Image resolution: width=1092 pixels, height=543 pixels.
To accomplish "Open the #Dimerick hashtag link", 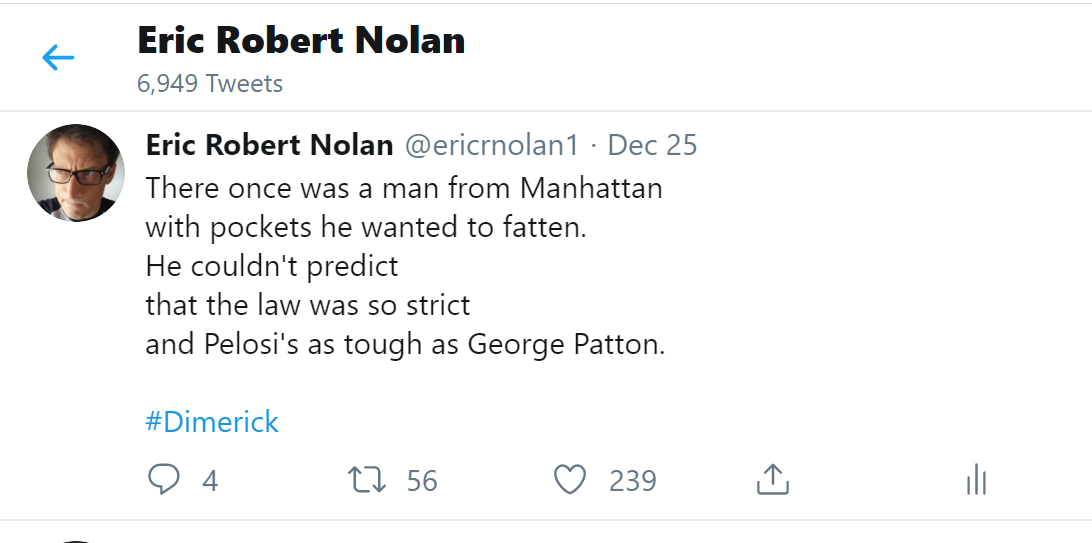I will click(x=212, y=422).
